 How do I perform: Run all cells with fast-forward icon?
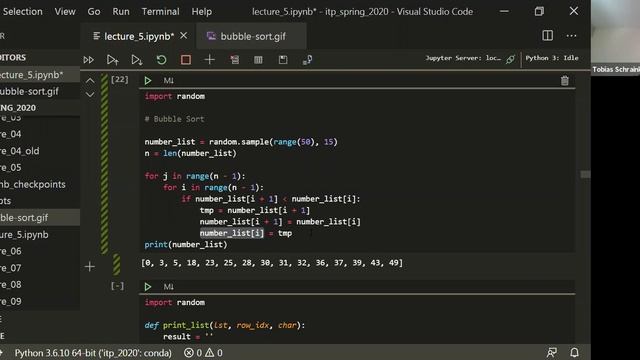pos(88,60)
